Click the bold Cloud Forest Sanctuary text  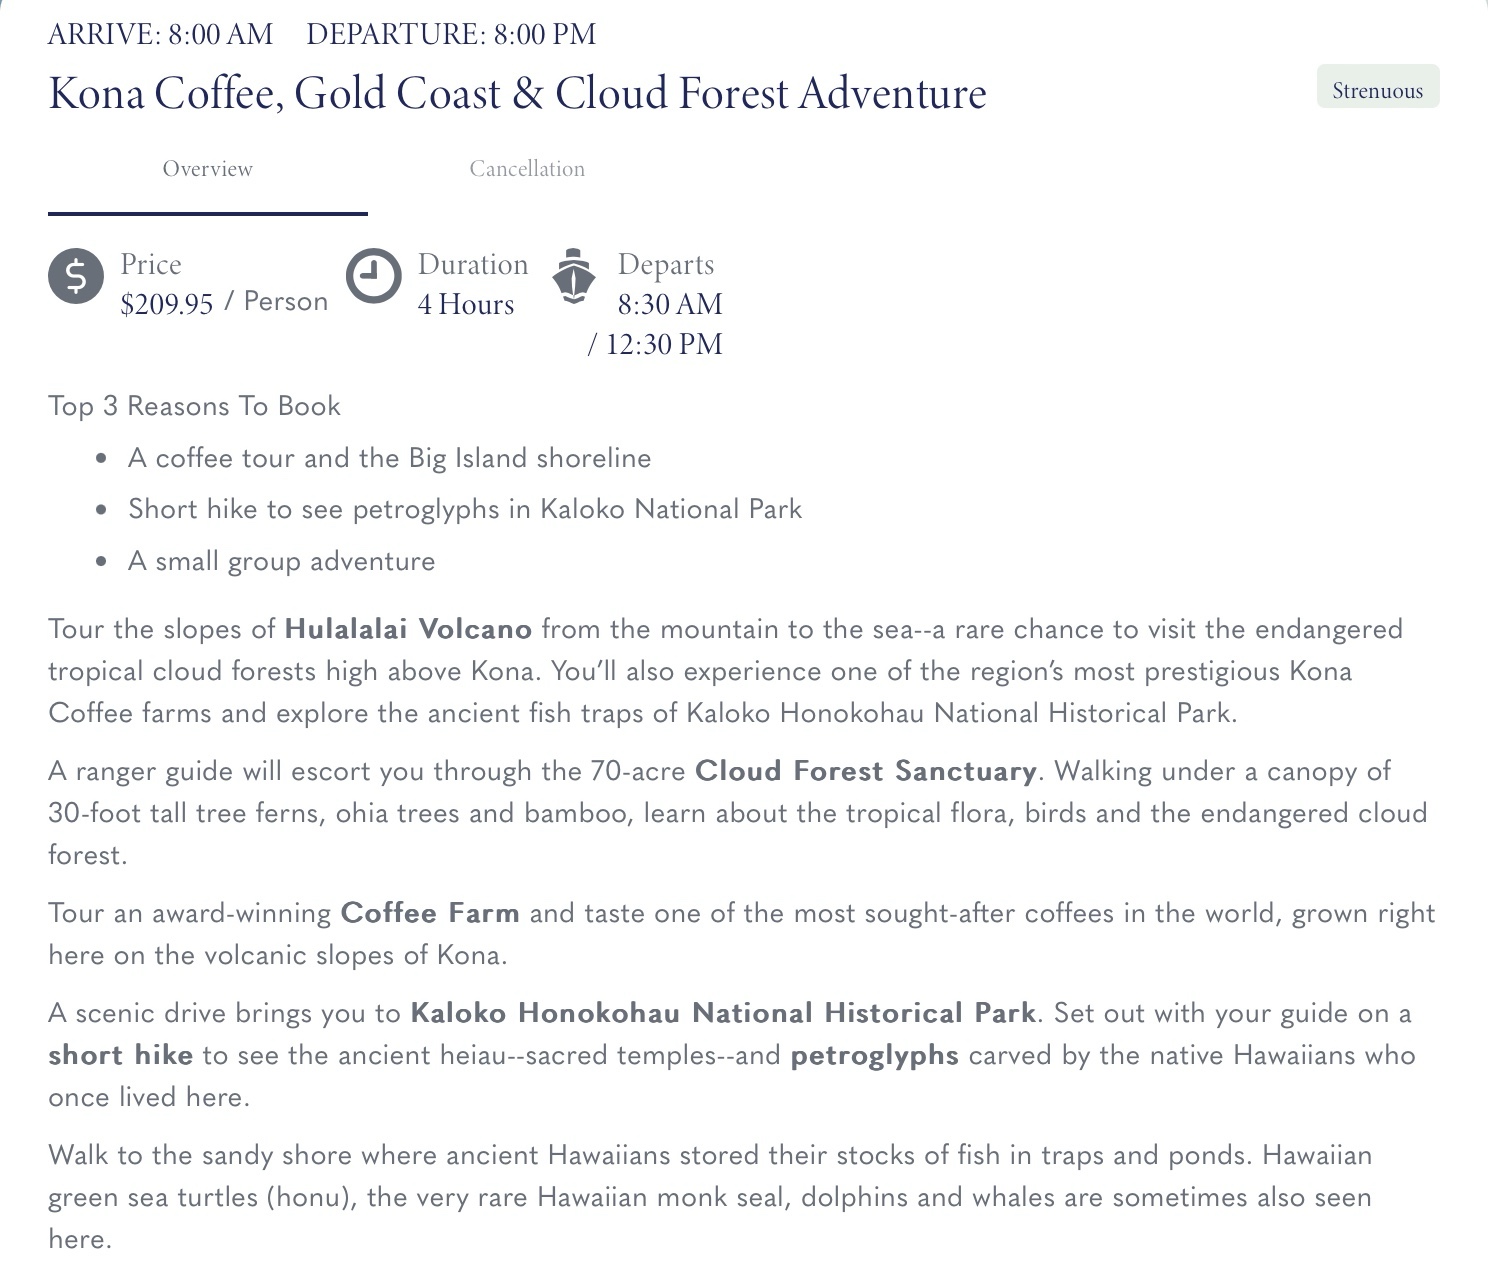click(865, 771)
